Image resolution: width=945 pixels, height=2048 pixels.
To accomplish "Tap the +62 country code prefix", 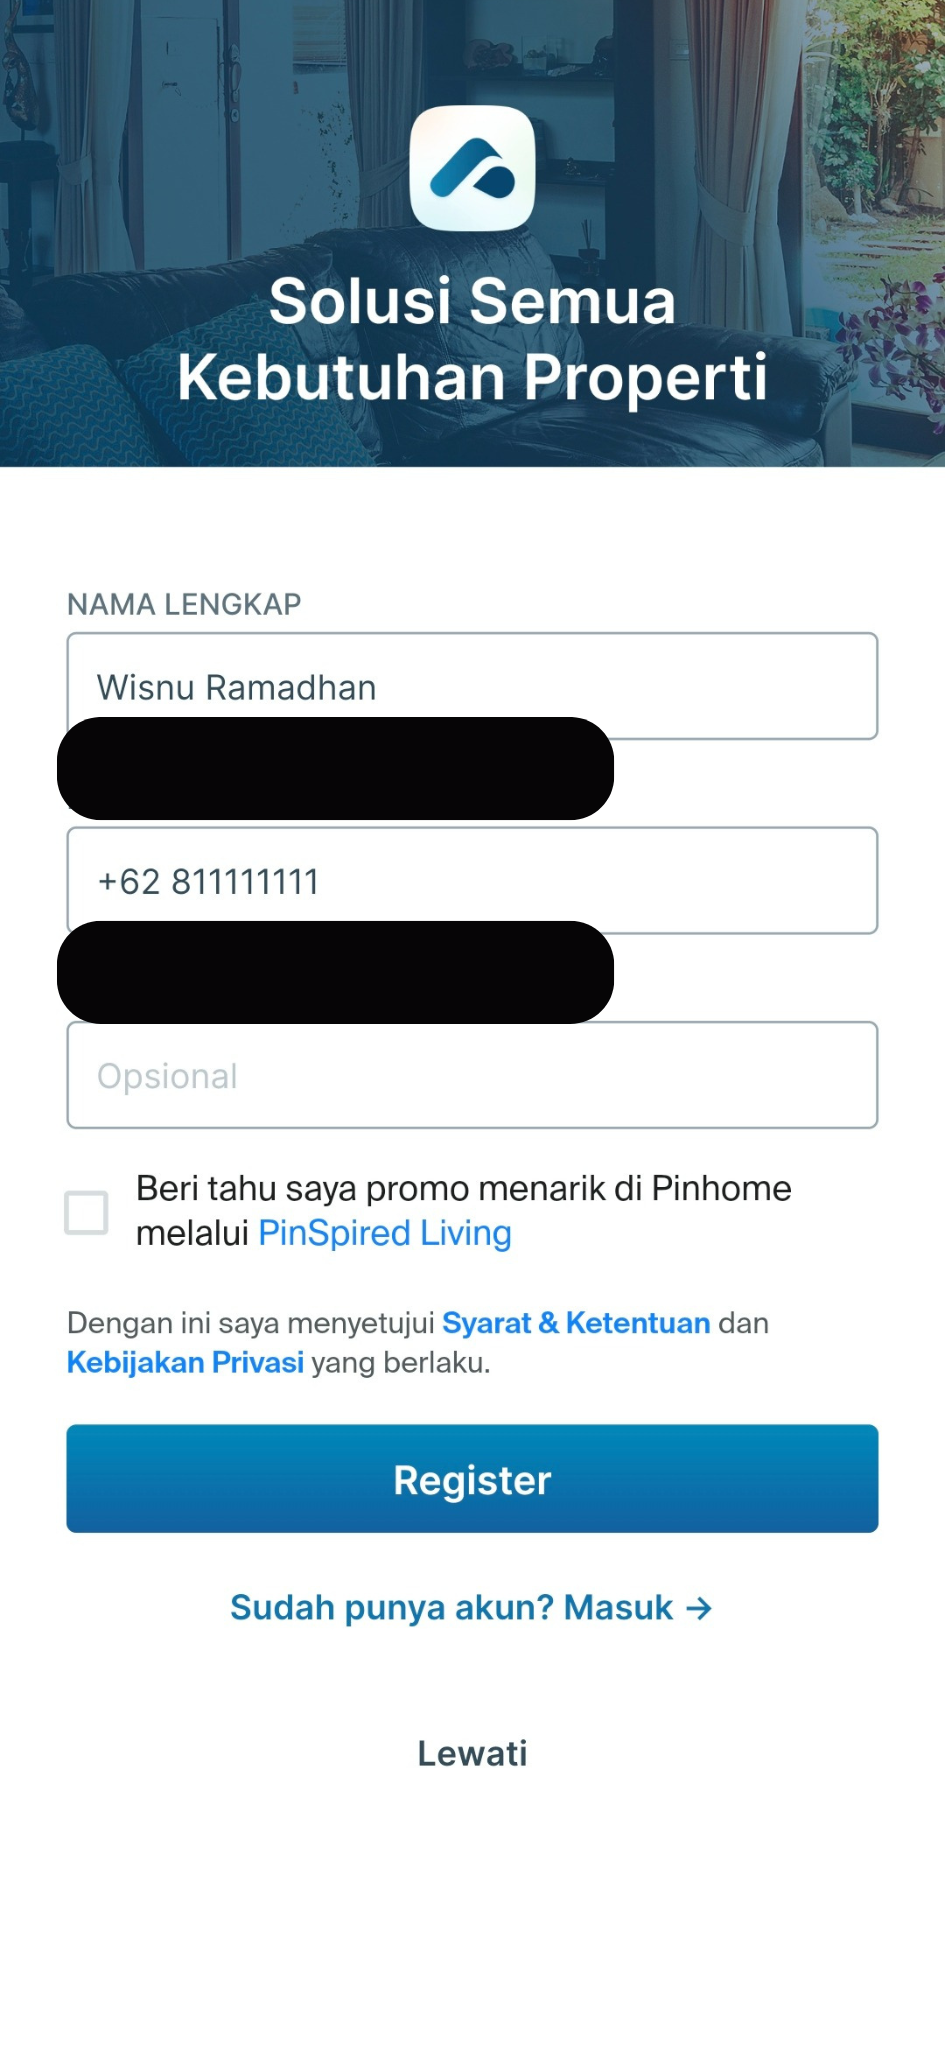I will coord(129,882).
